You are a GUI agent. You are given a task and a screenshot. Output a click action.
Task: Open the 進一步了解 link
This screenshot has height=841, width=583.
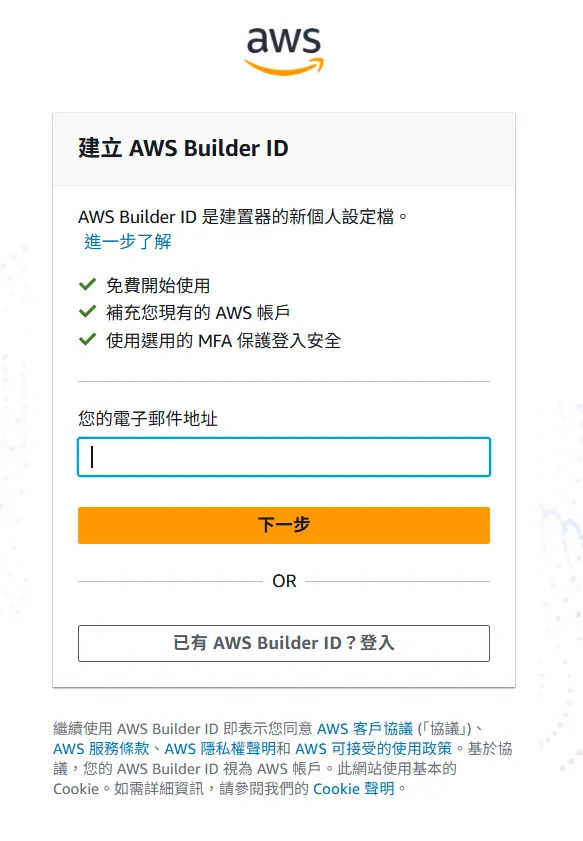(128, 242)
